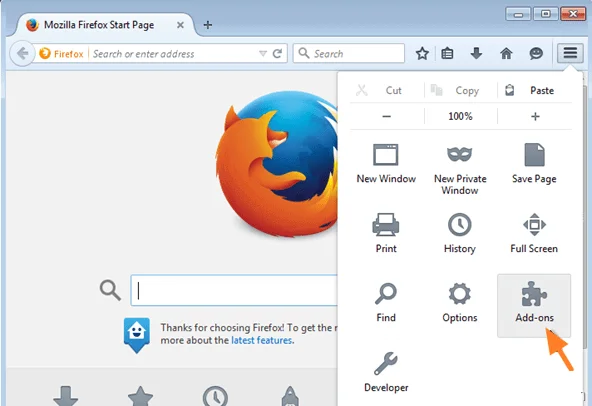Open Options gear in the menu
The image size is (592, 406).
tap(460, 302)
